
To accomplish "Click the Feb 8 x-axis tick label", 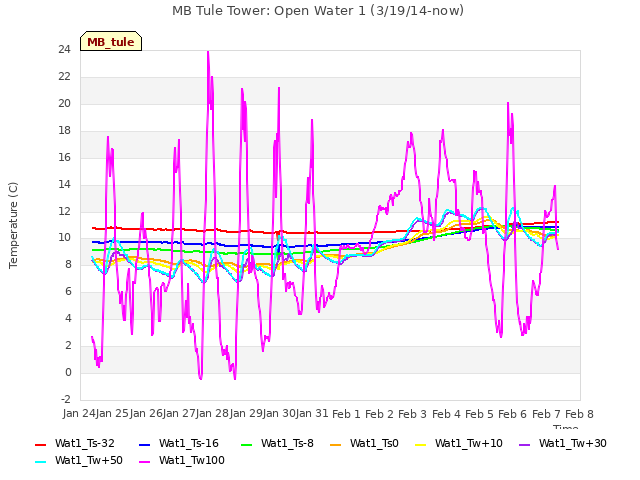I will coord(579,414).
